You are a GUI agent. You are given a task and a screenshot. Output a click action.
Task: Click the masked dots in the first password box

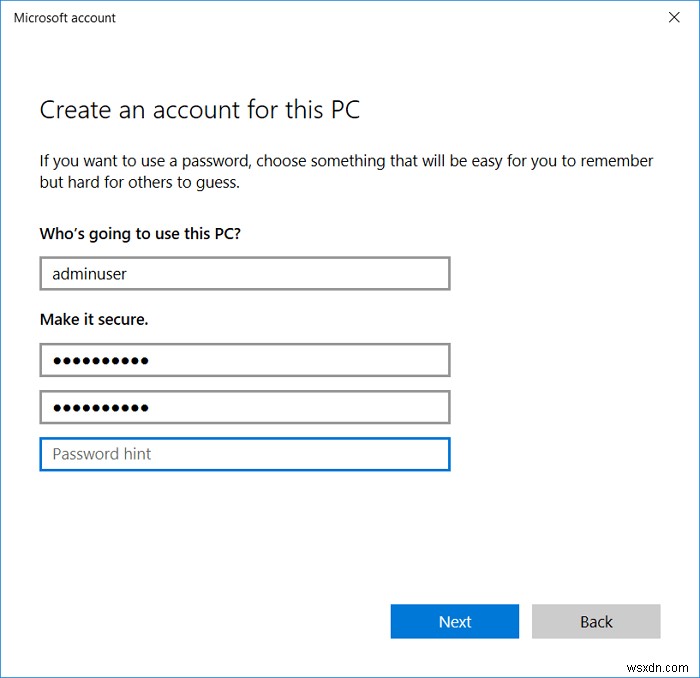tap(100, 360)
